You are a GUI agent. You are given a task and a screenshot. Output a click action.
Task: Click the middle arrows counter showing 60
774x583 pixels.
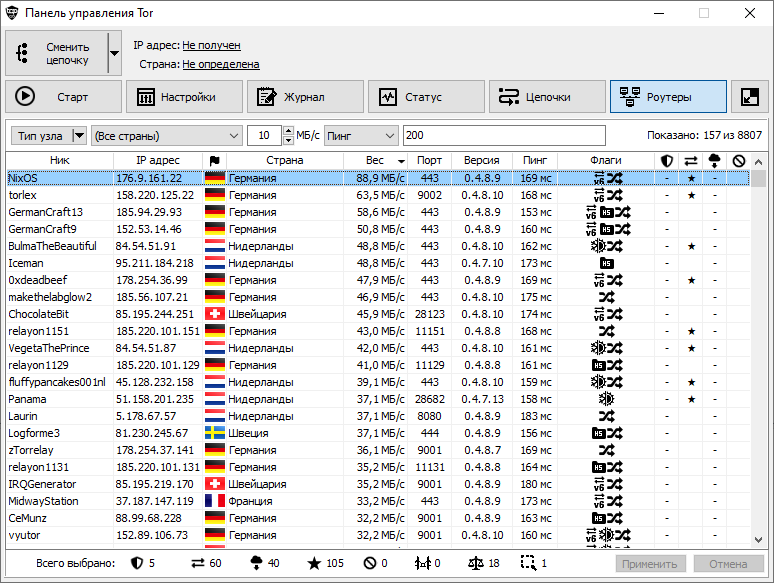point(206,563)
